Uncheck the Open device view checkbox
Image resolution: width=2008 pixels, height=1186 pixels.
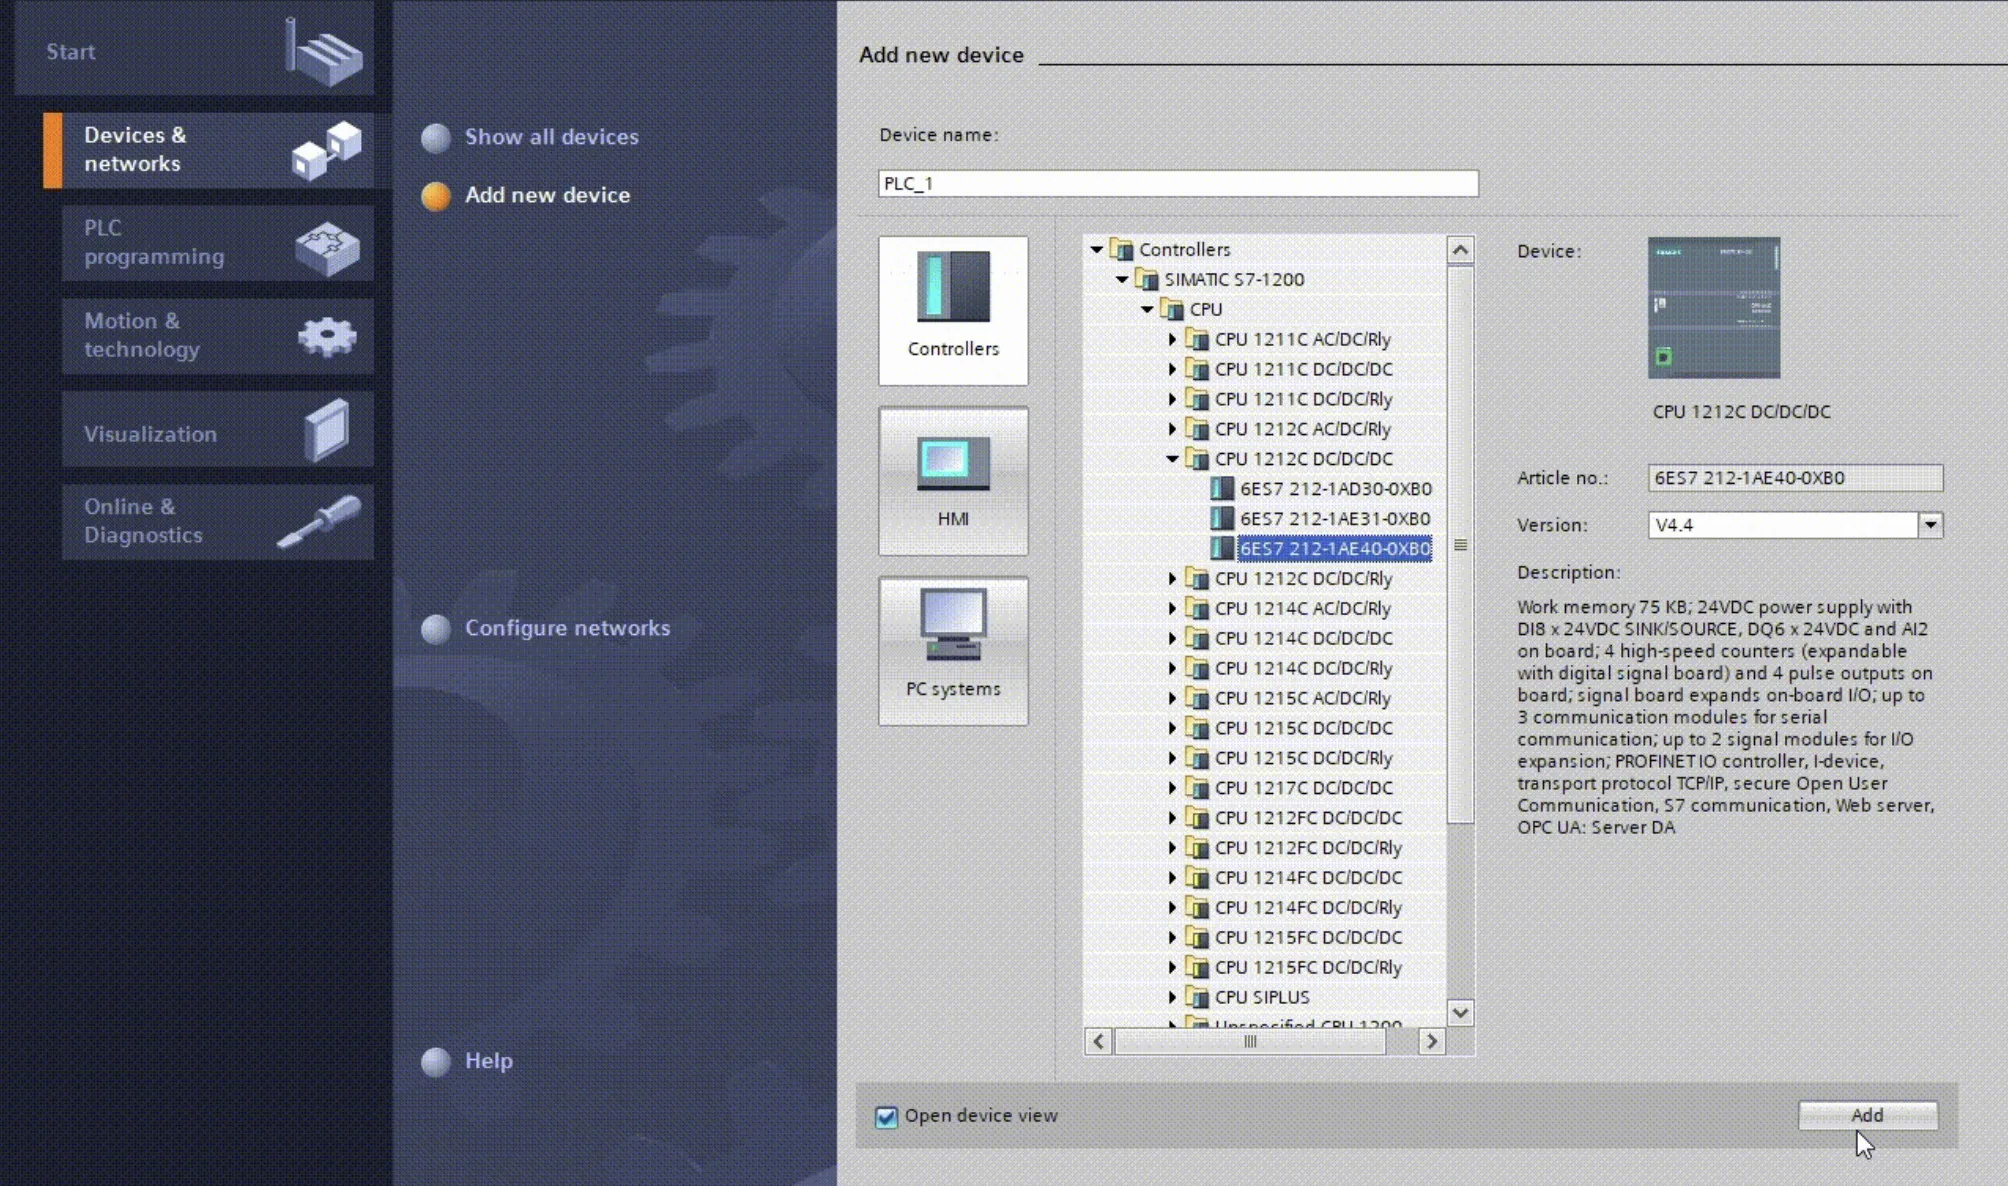coord(886,1117)
